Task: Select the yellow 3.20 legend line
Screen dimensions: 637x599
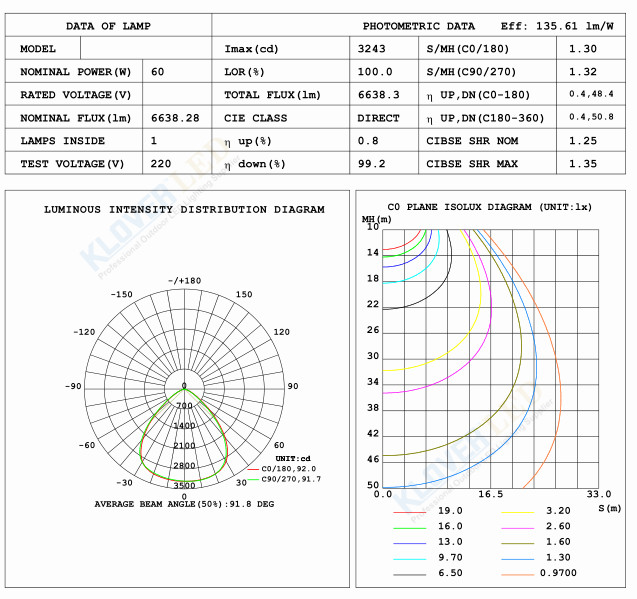Action: [518, 513]
